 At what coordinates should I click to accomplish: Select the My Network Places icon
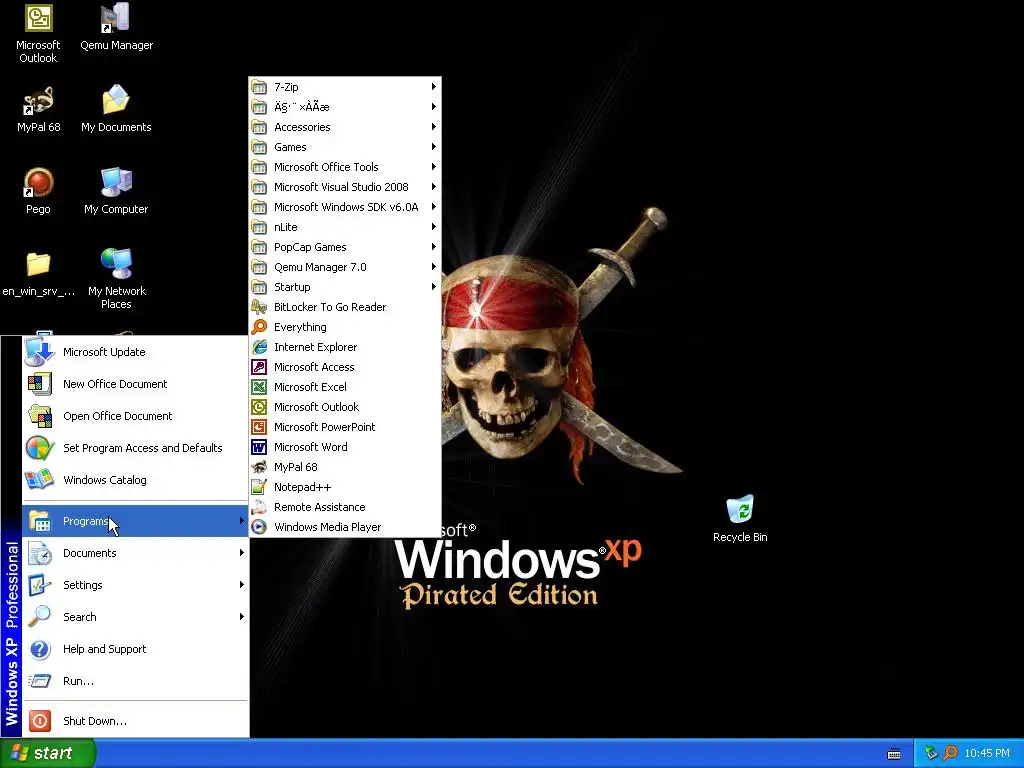(116, 280)
